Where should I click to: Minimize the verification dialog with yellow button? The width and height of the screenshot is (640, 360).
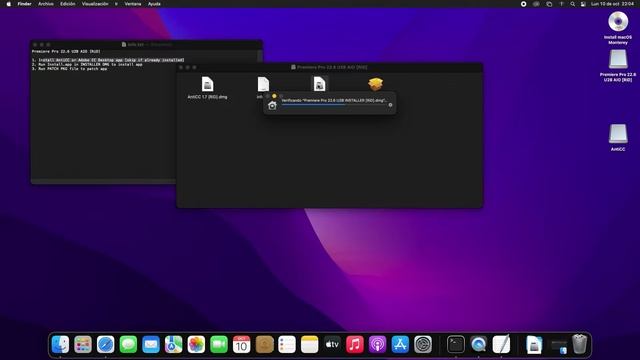coord(274,96)
